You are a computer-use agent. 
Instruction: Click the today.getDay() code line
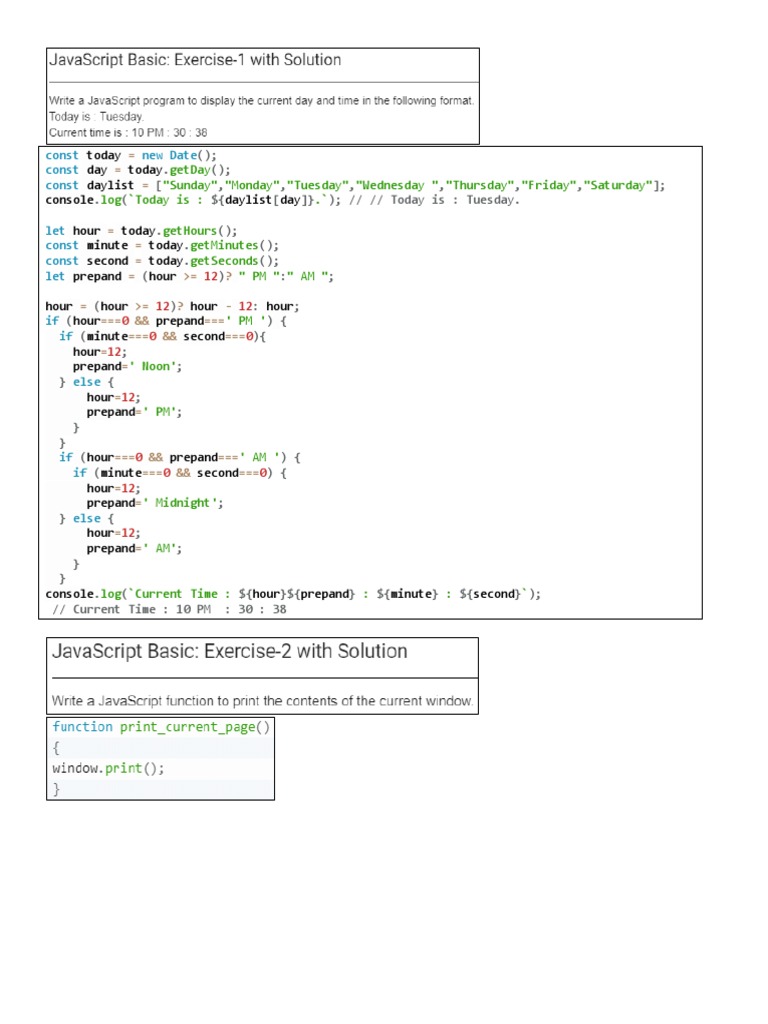coord(138,170)
